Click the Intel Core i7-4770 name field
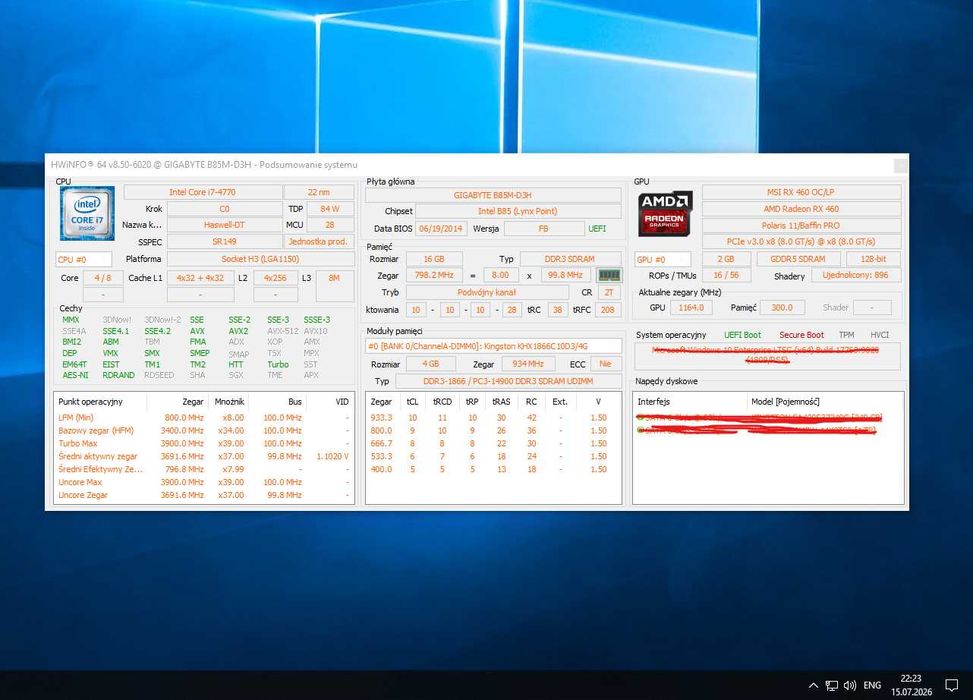This screenshot has width=973, height=700. pos(202,192)
